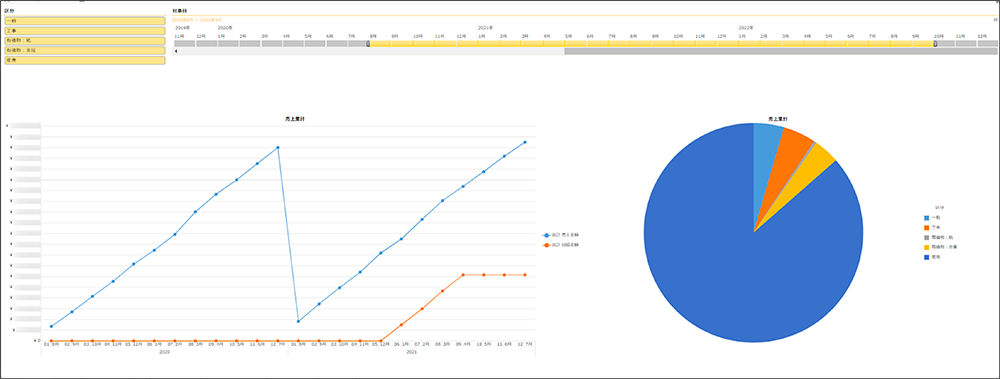The image size is (1000, 379).
Task: Click the orange 工事 pie legend swatch
Action: (926, 227)
